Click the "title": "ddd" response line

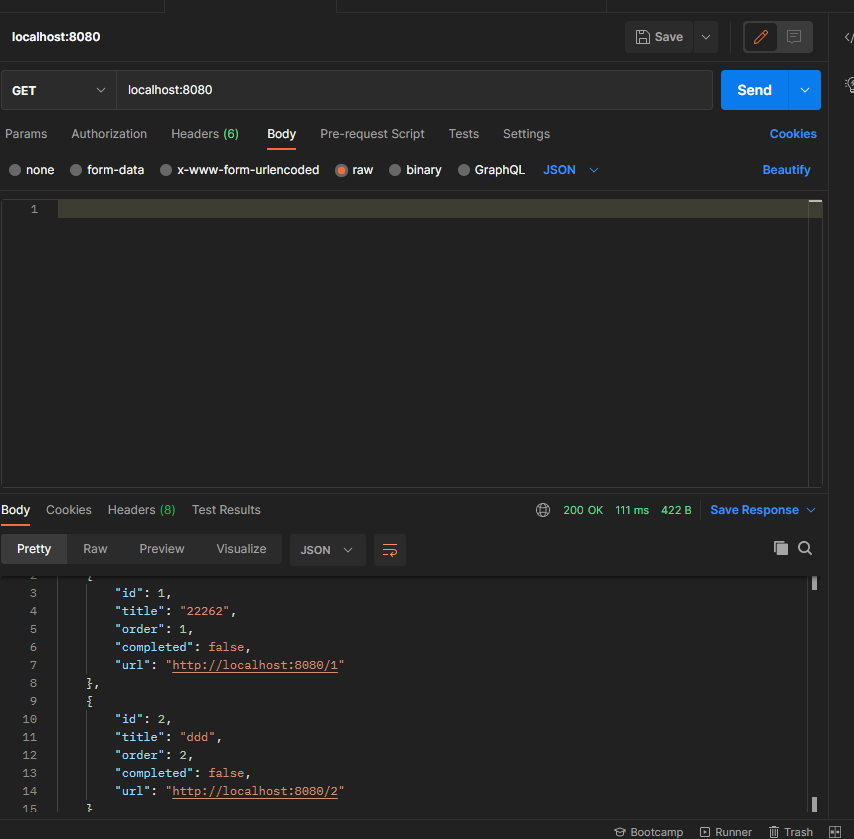[168, 737]
